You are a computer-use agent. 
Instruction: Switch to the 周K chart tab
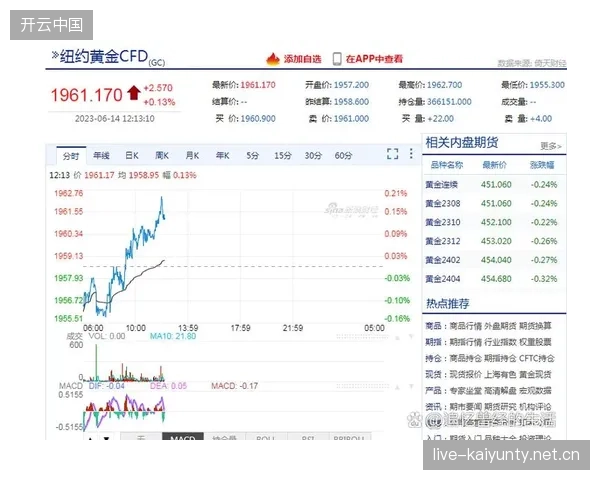pos(162,155)
